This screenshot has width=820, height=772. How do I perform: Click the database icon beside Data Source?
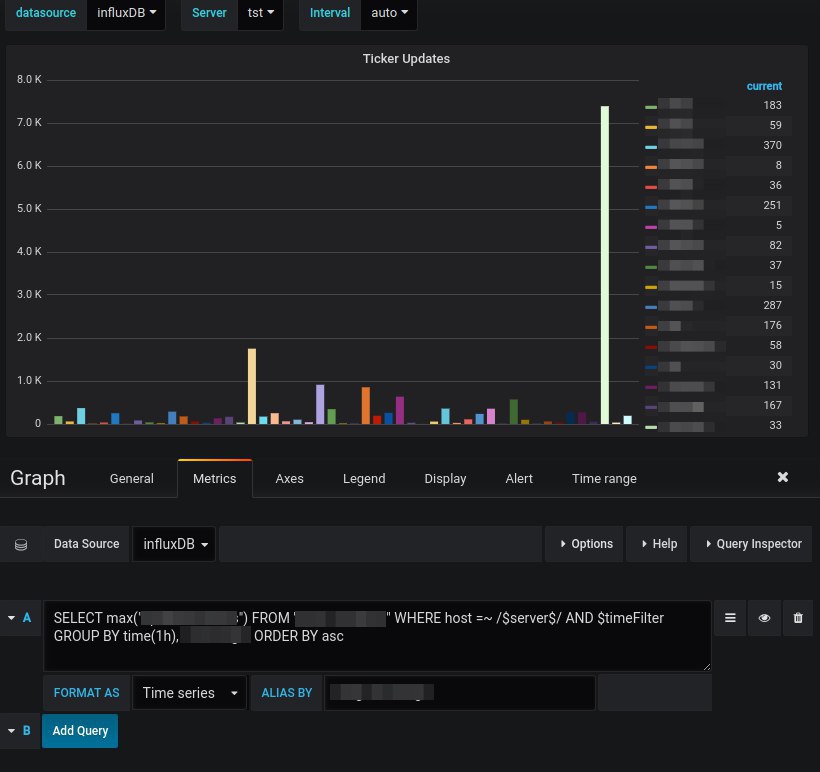(21, 544)
